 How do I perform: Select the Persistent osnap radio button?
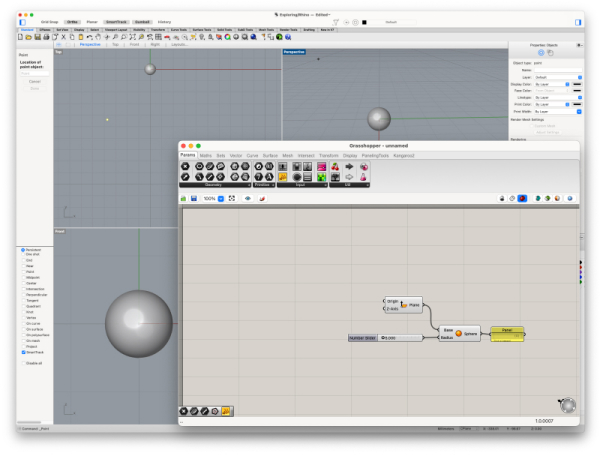tap(23, 250)
